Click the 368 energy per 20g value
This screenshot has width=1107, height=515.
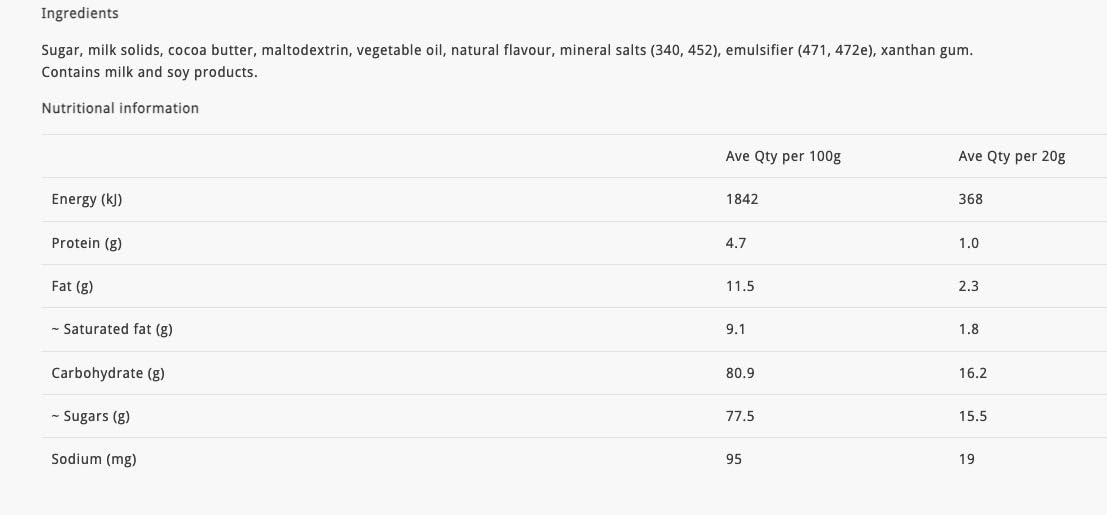970,199
